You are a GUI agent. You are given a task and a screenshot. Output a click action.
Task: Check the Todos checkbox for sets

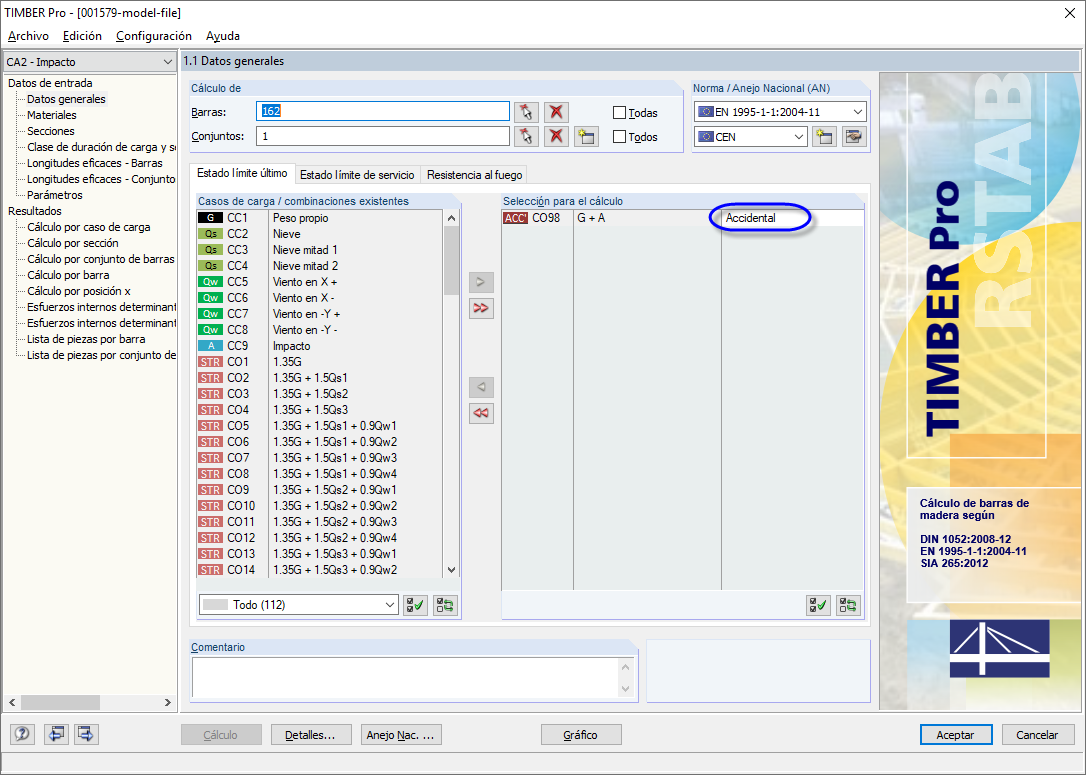[618, 137]
